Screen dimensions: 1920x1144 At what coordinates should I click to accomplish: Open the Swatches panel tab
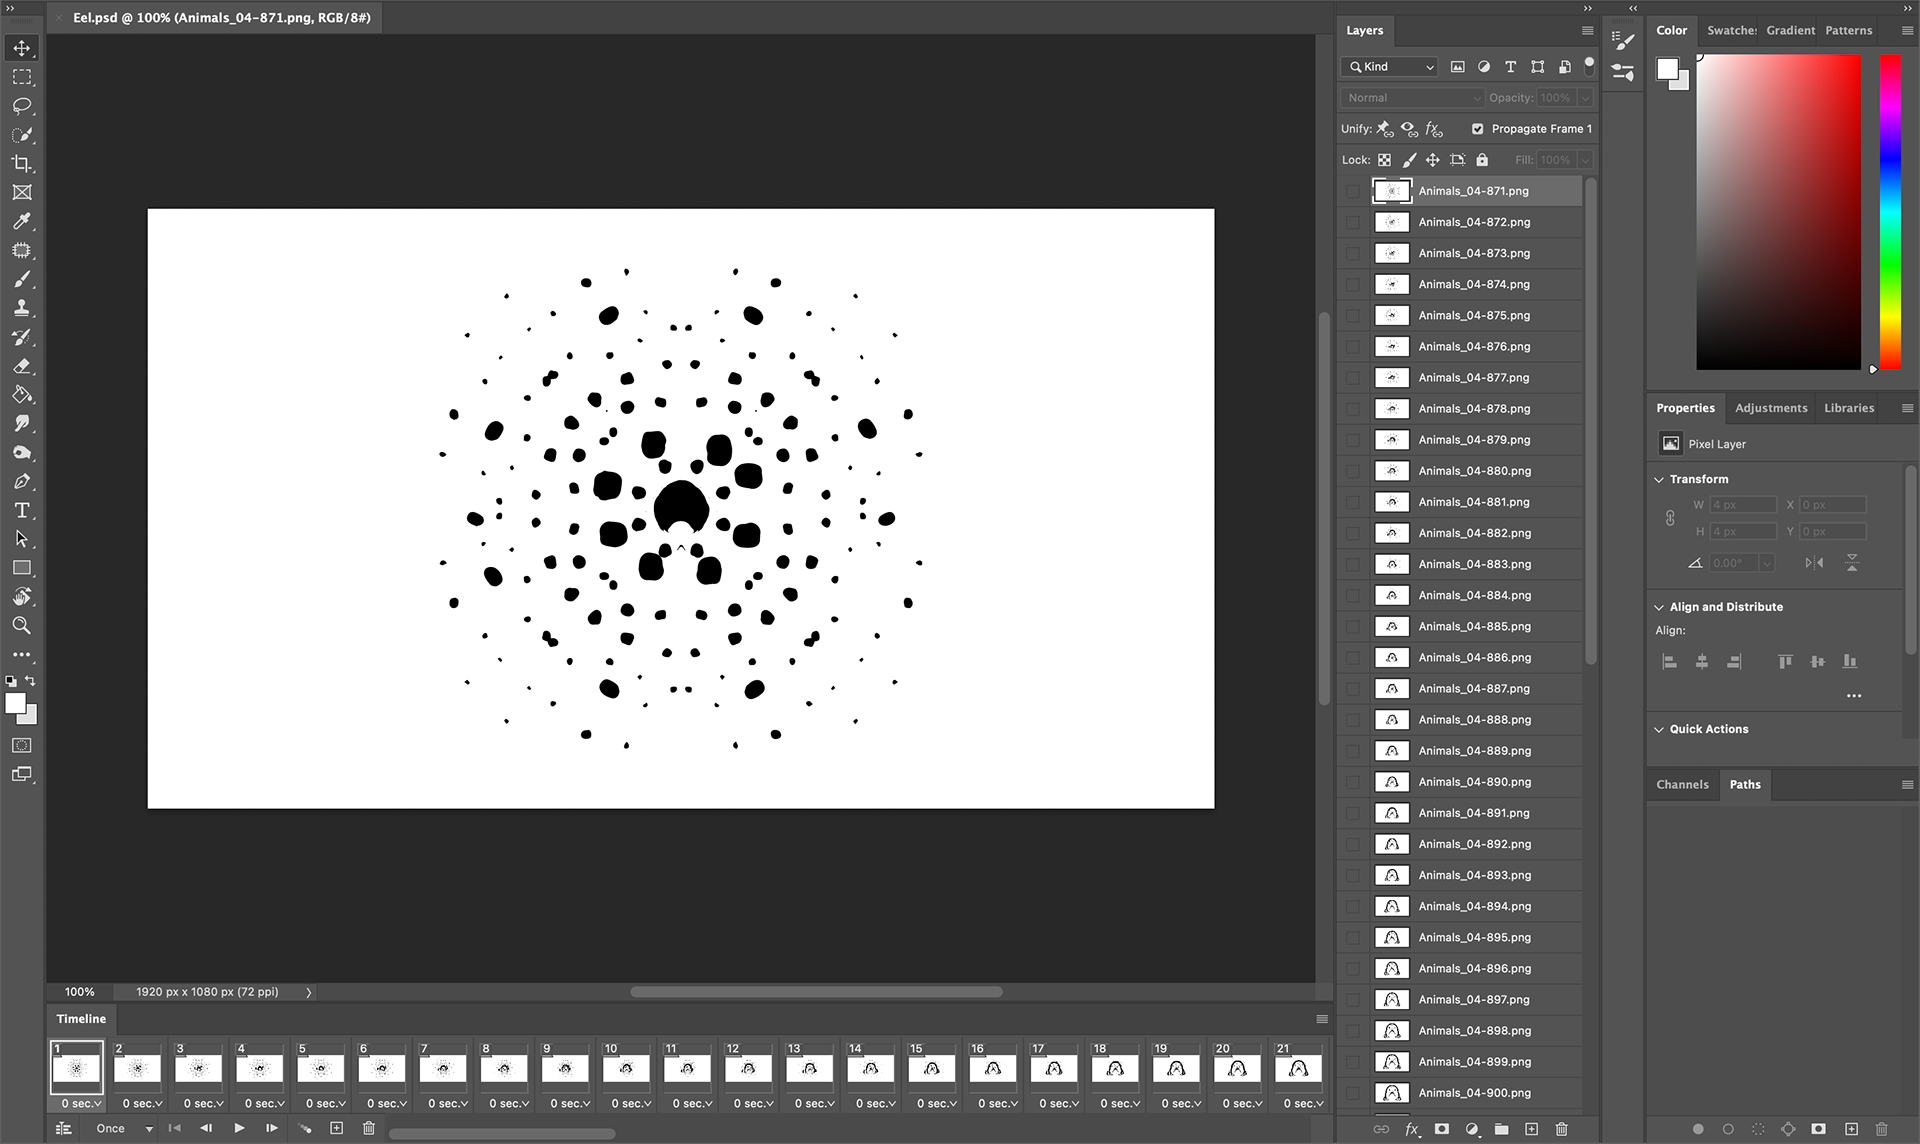coord(1731,31)
